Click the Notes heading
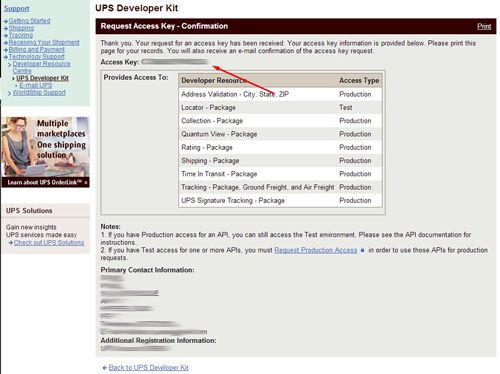This screenshot has height=374, width=500. point(111,227)
